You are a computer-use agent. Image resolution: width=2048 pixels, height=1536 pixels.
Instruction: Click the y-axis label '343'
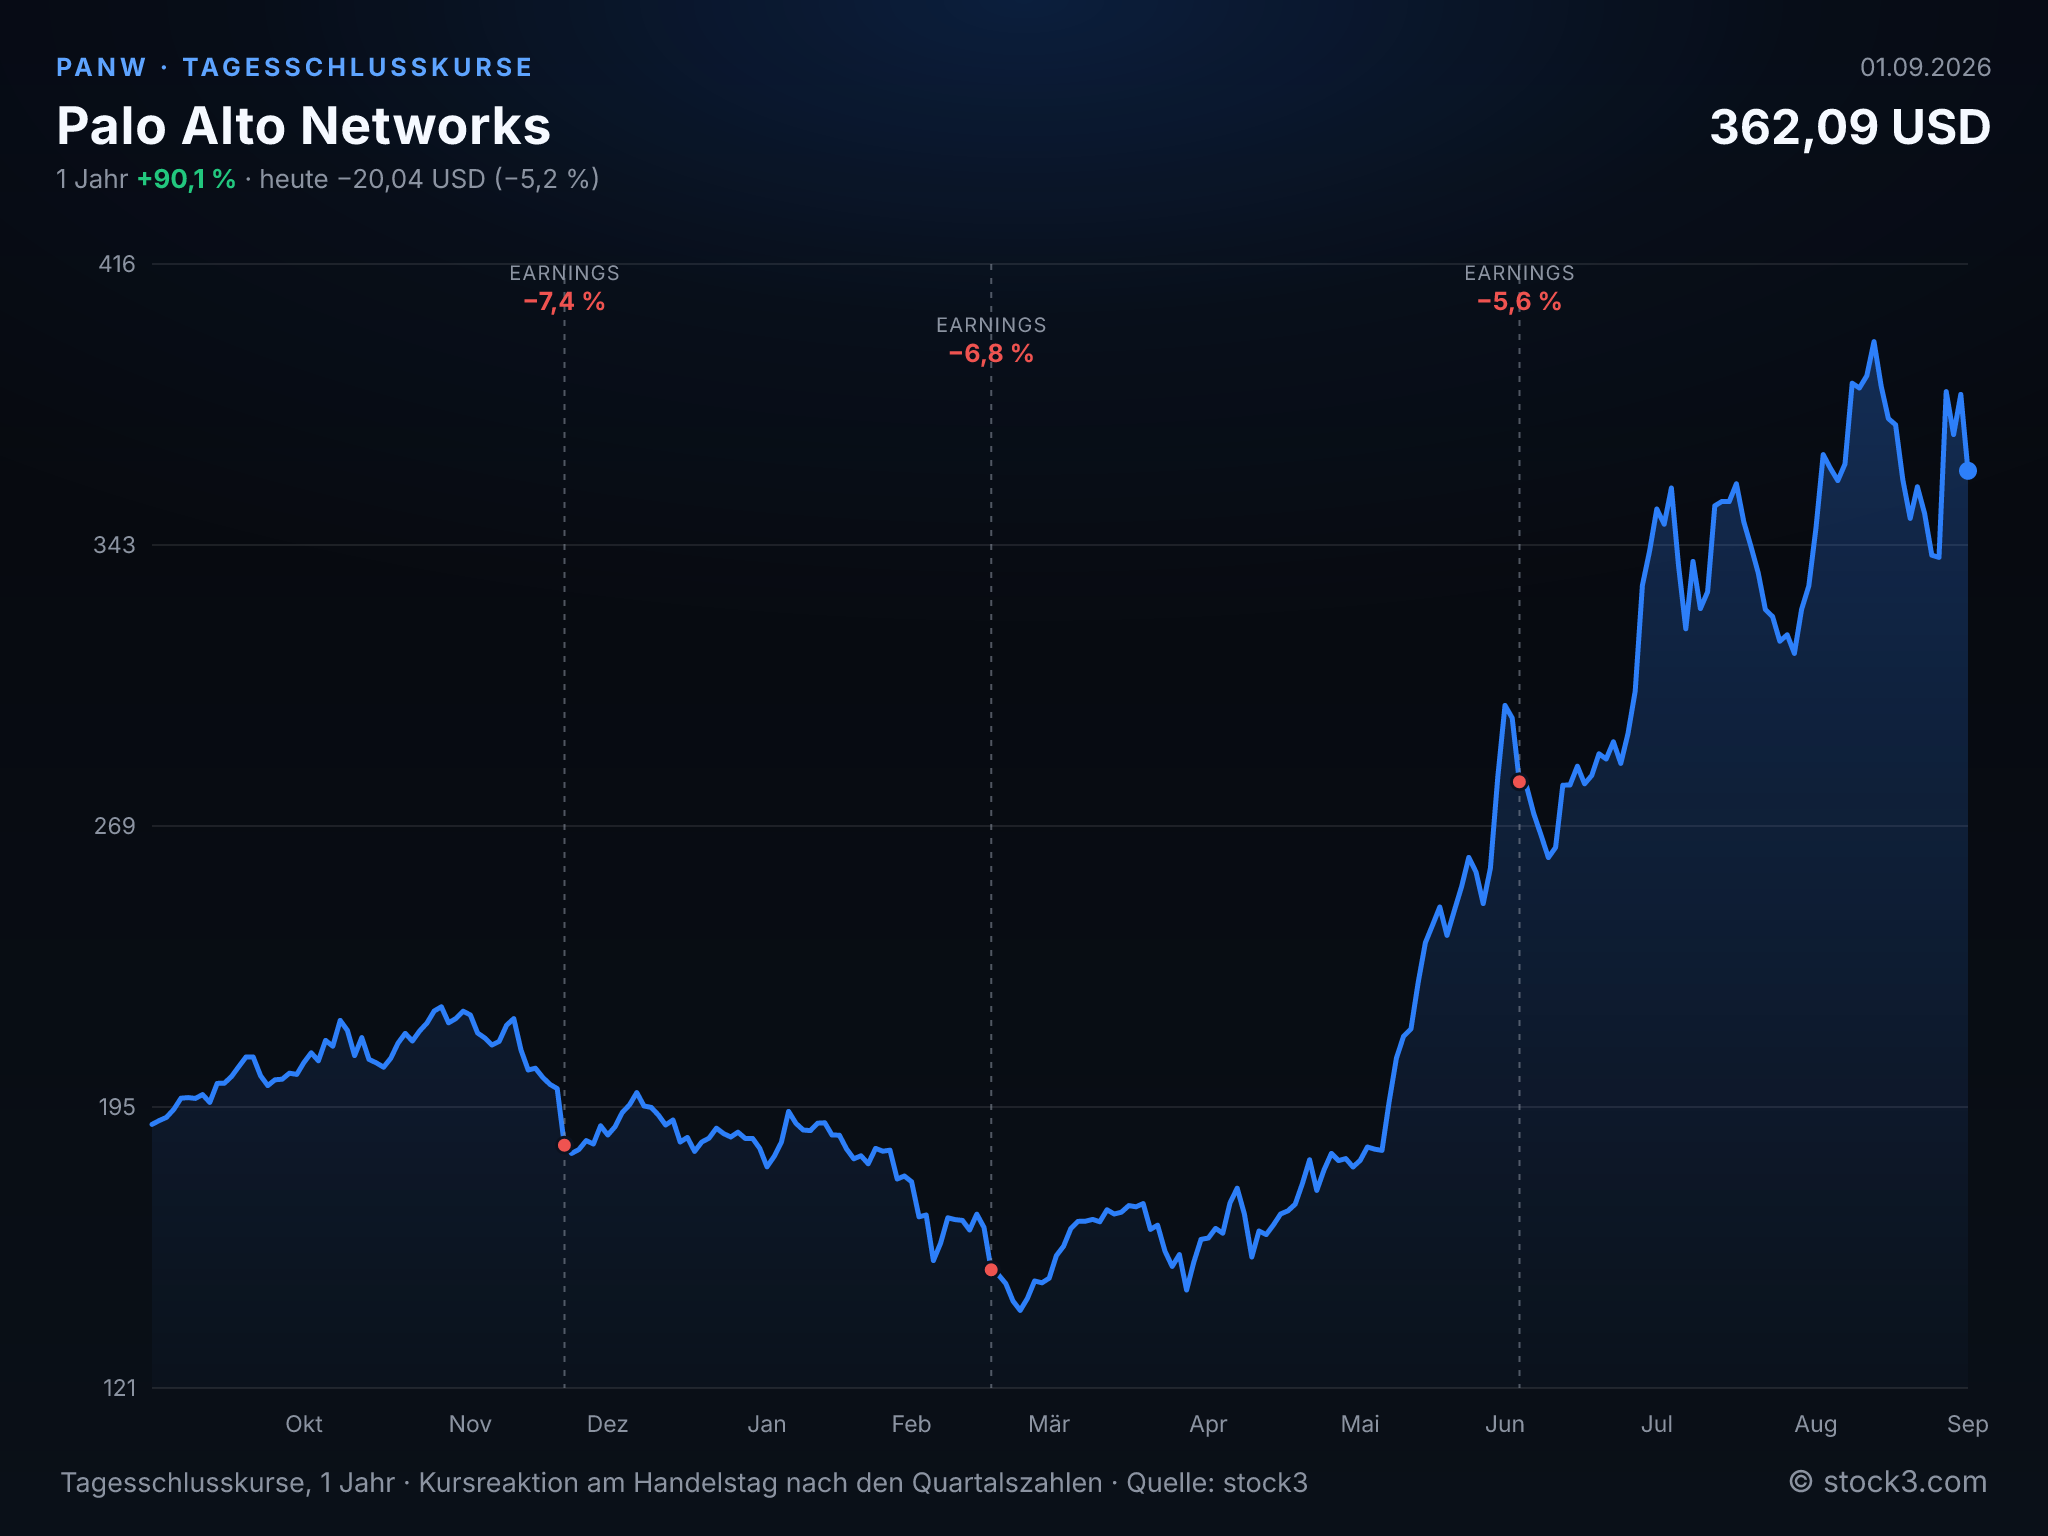pyautogui.click(x=114, y=545)
